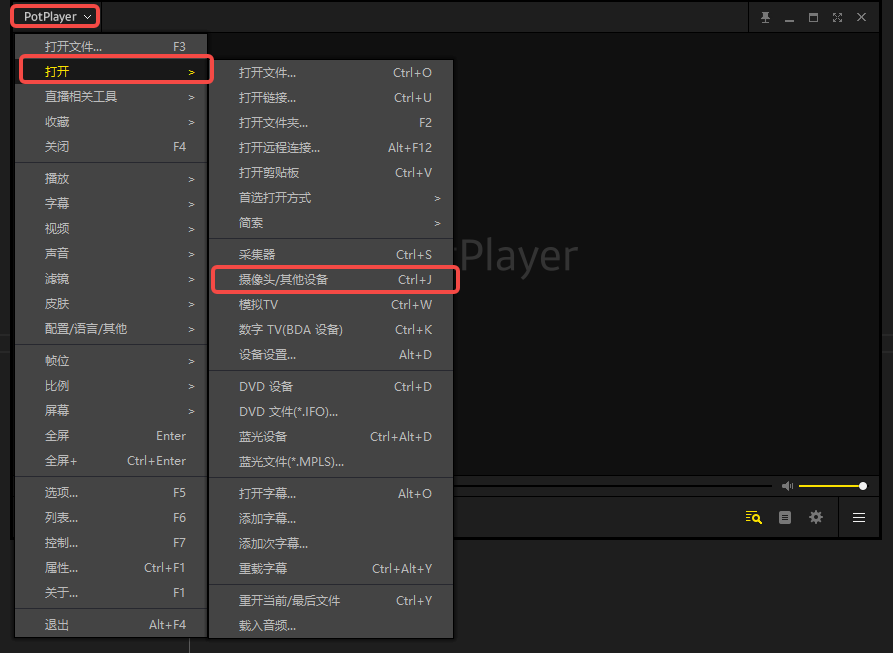Choose 载入音频... at the submenu bottom
This screenshot has height=653, width=893.
pos(330,626)
